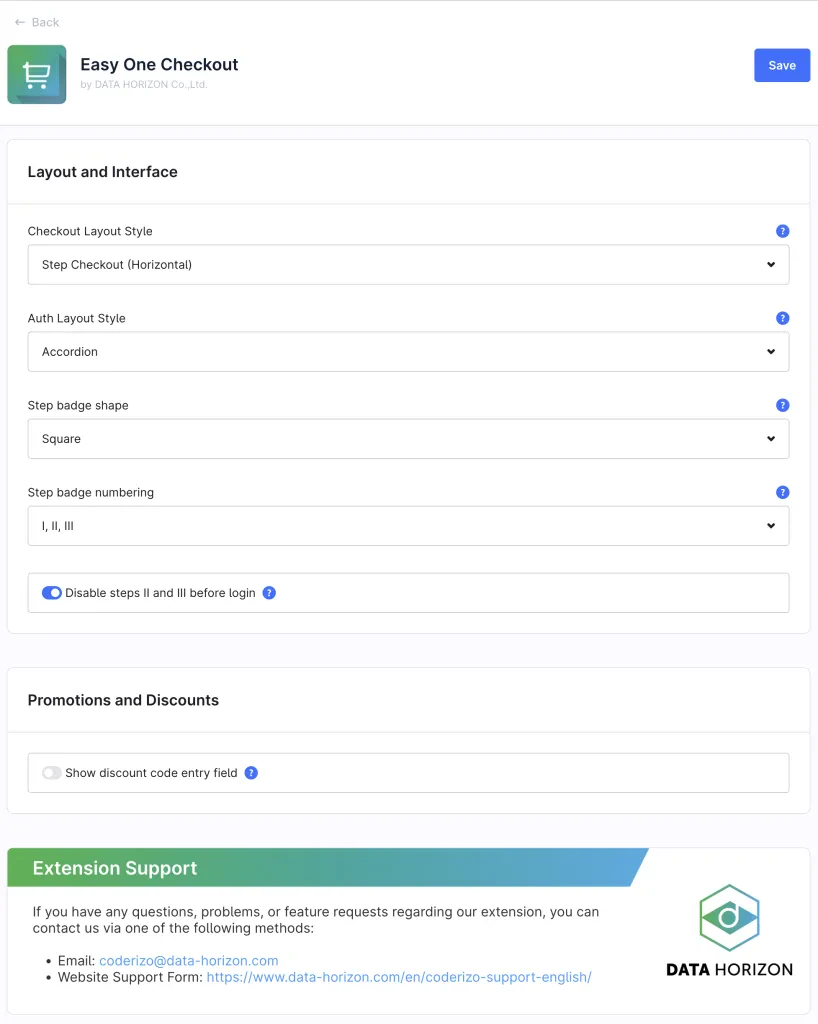Click the Data Horizon logo

click(729, 930)
